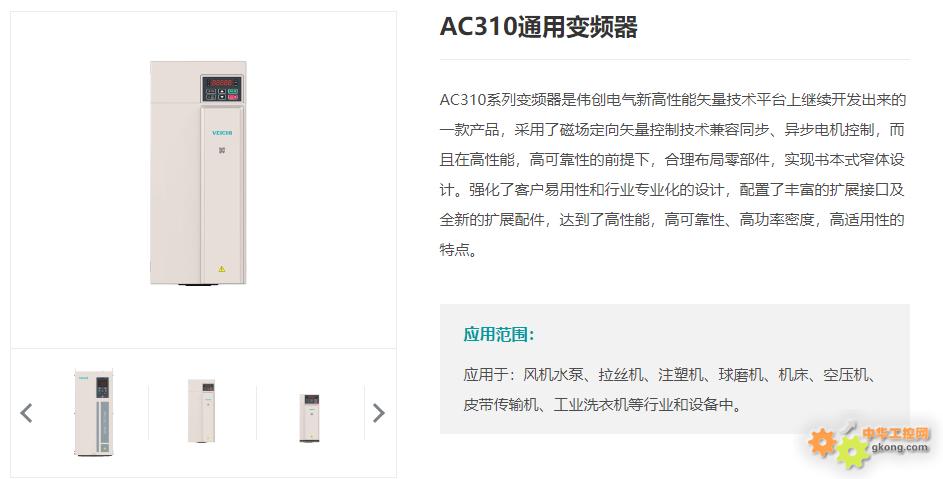Click the green gear watermark icon
The image size is (943, 479).
(x=853, y=453)
